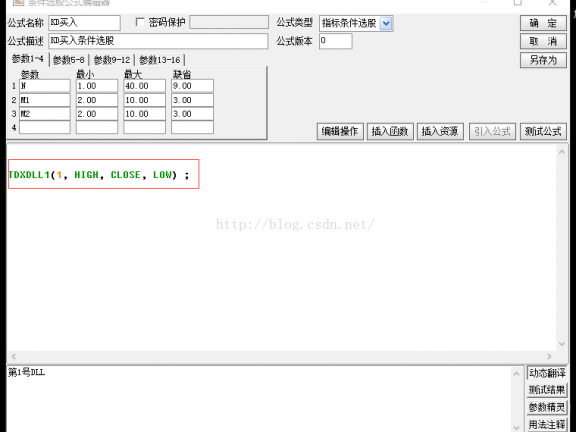576x432 pixels.
Task: Open the 参数精灵 side tab
Action: click(x=547, y=407)
